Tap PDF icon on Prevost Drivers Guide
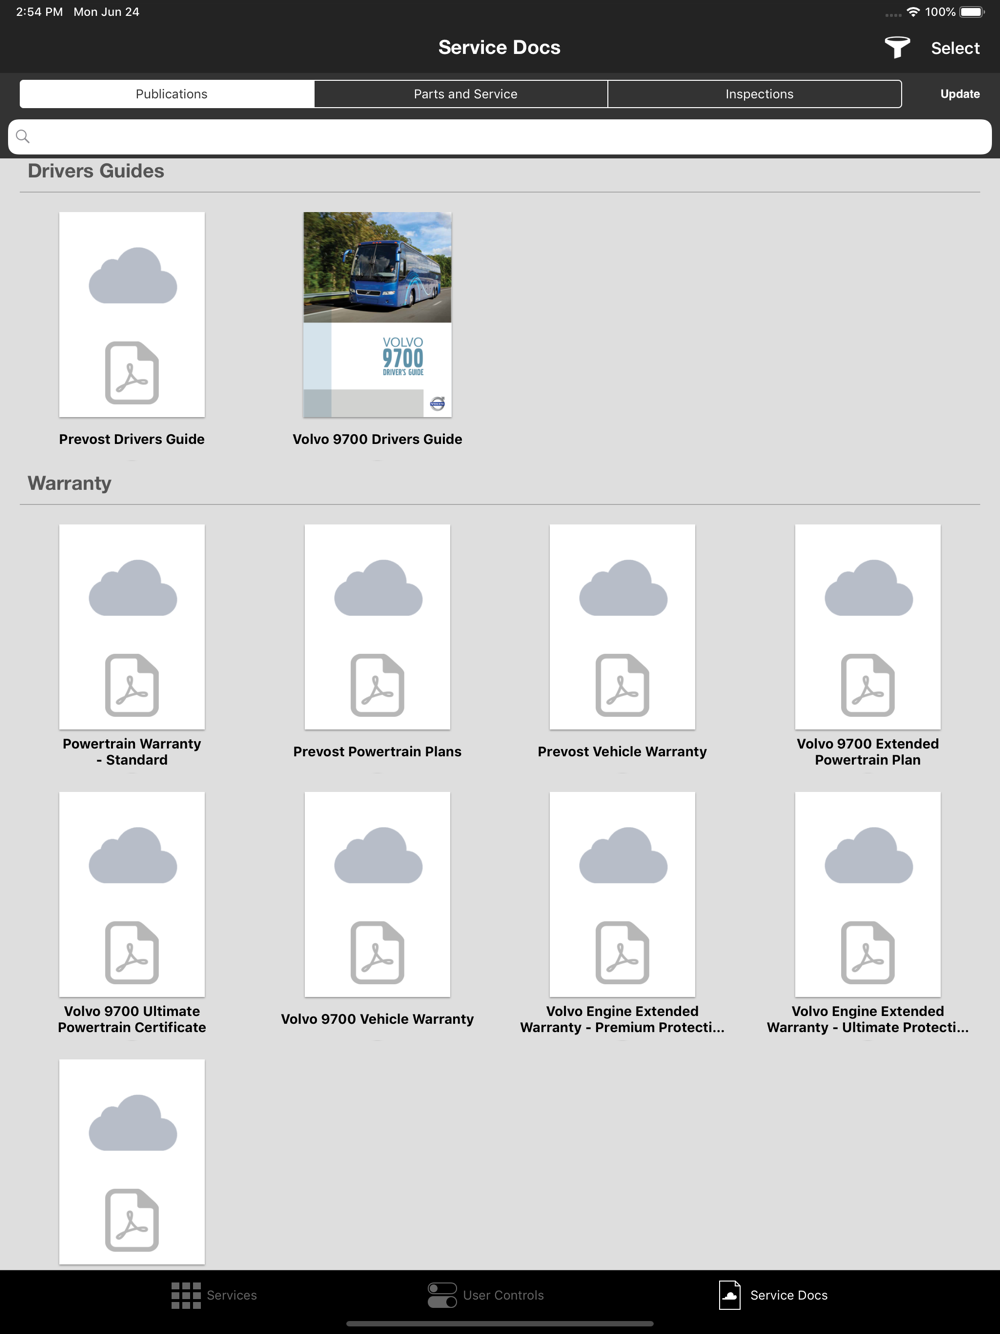Viewport: 1000px width, 1334px height. (x=132, y=373)
